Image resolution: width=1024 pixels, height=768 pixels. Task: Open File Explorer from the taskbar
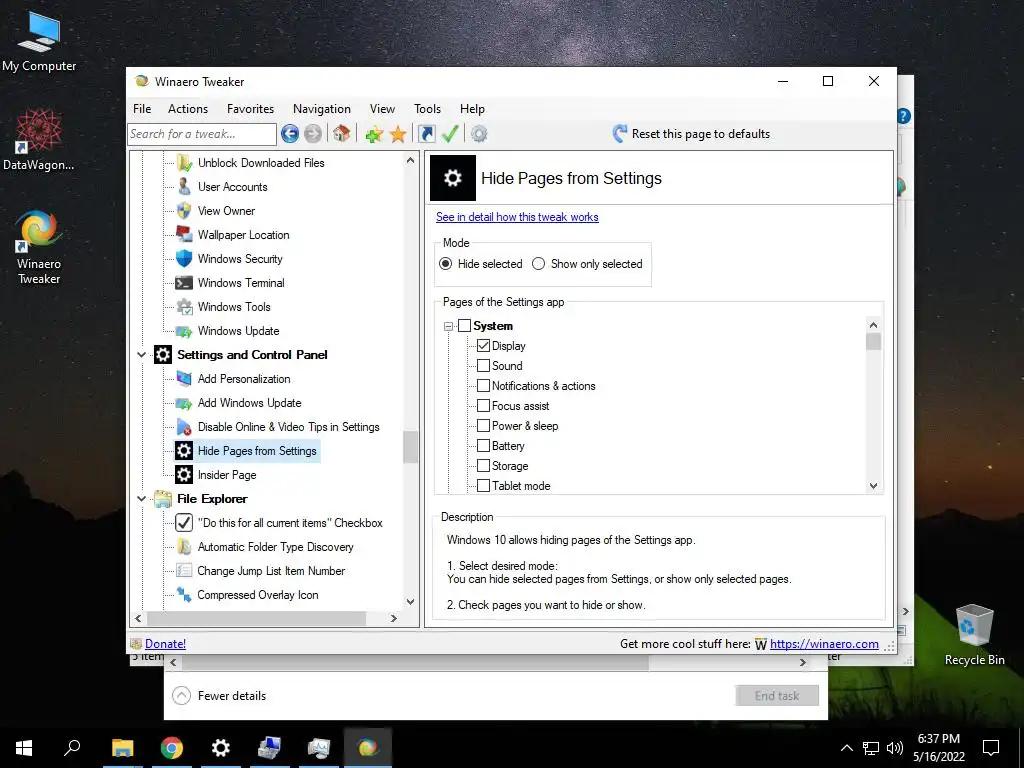pyautogui.click(x=123, y=748)
